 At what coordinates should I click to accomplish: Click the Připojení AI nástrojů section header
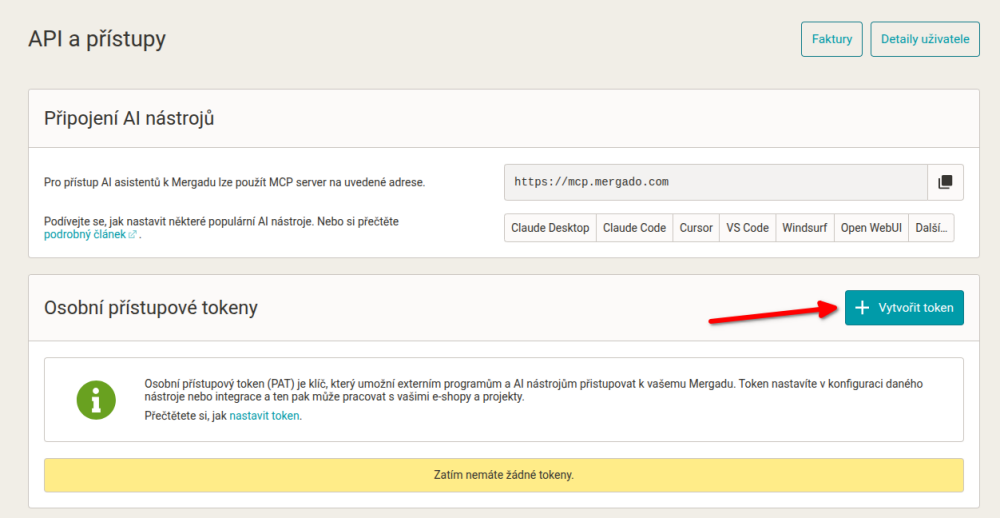tap(129, 119)
